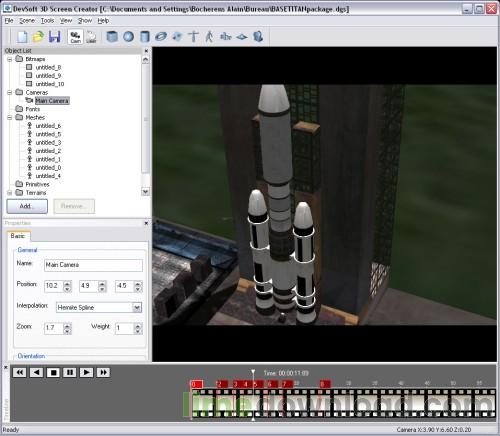Add a torus primitive from the toolbar

[161, 36]
